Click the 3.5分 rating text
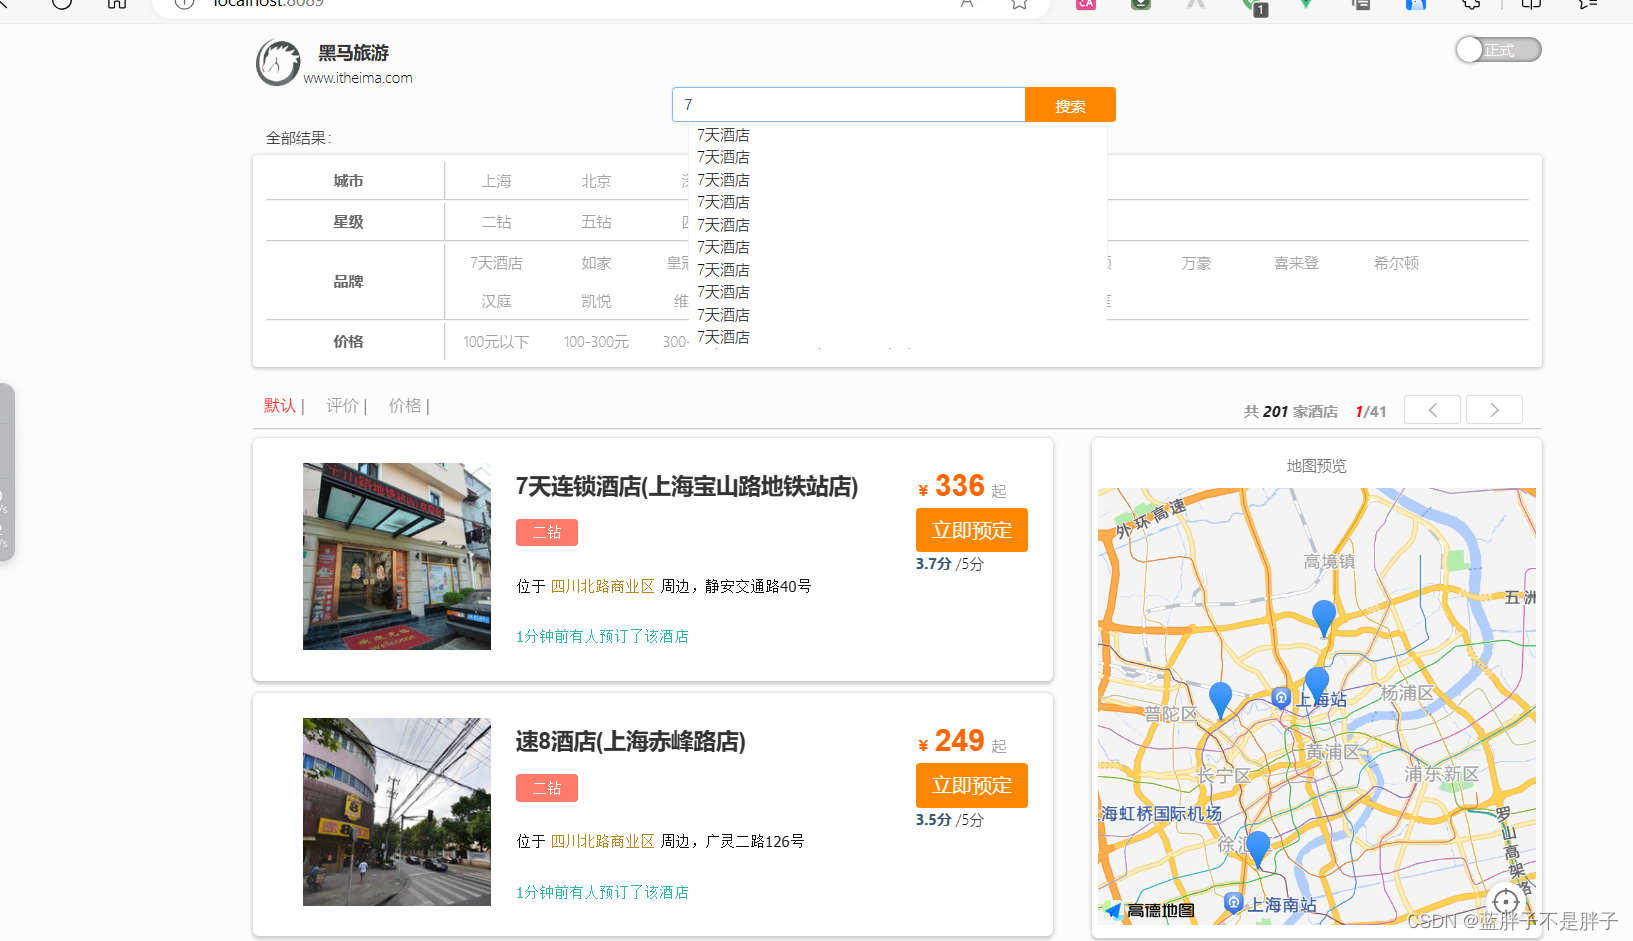 pyautogui.click(x=934, y=820)
